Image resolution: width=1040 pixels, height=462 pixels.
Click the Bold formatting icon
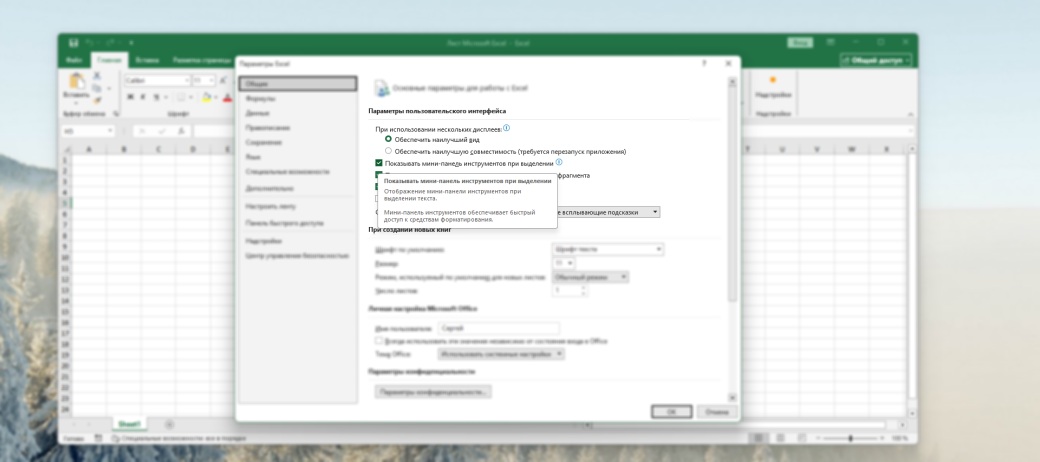[130, 97]
